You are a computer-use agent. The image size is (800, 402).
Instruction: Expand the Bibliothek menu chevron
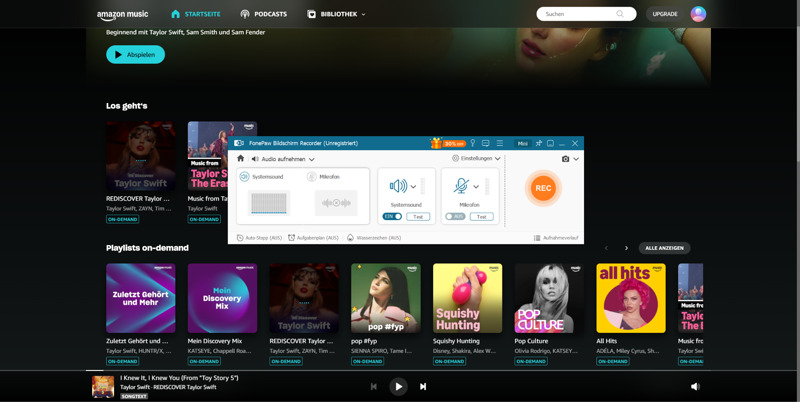point(363,14)
